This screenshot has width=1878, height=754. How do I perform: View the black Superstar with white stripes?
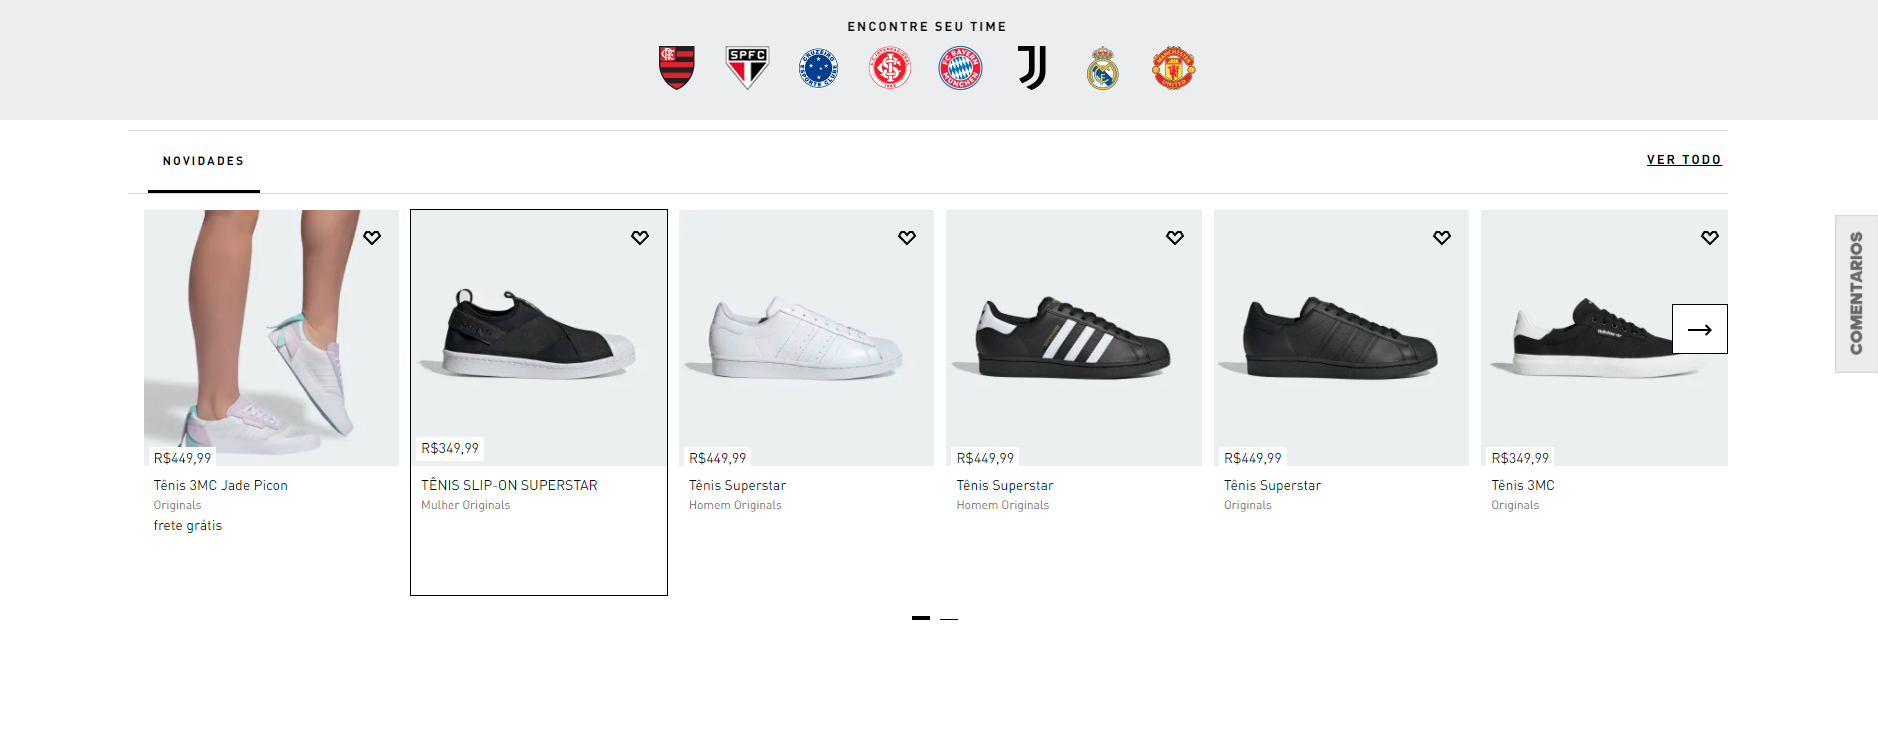pos(1073,337)
